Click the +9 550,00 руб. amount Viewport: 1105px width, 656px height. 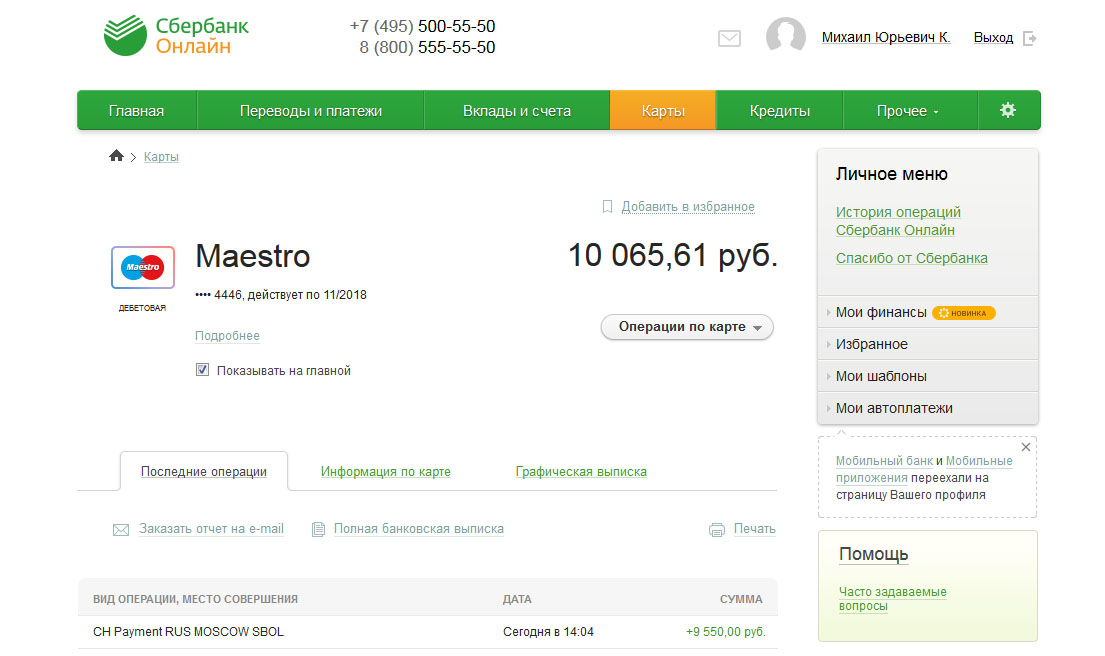726,632
